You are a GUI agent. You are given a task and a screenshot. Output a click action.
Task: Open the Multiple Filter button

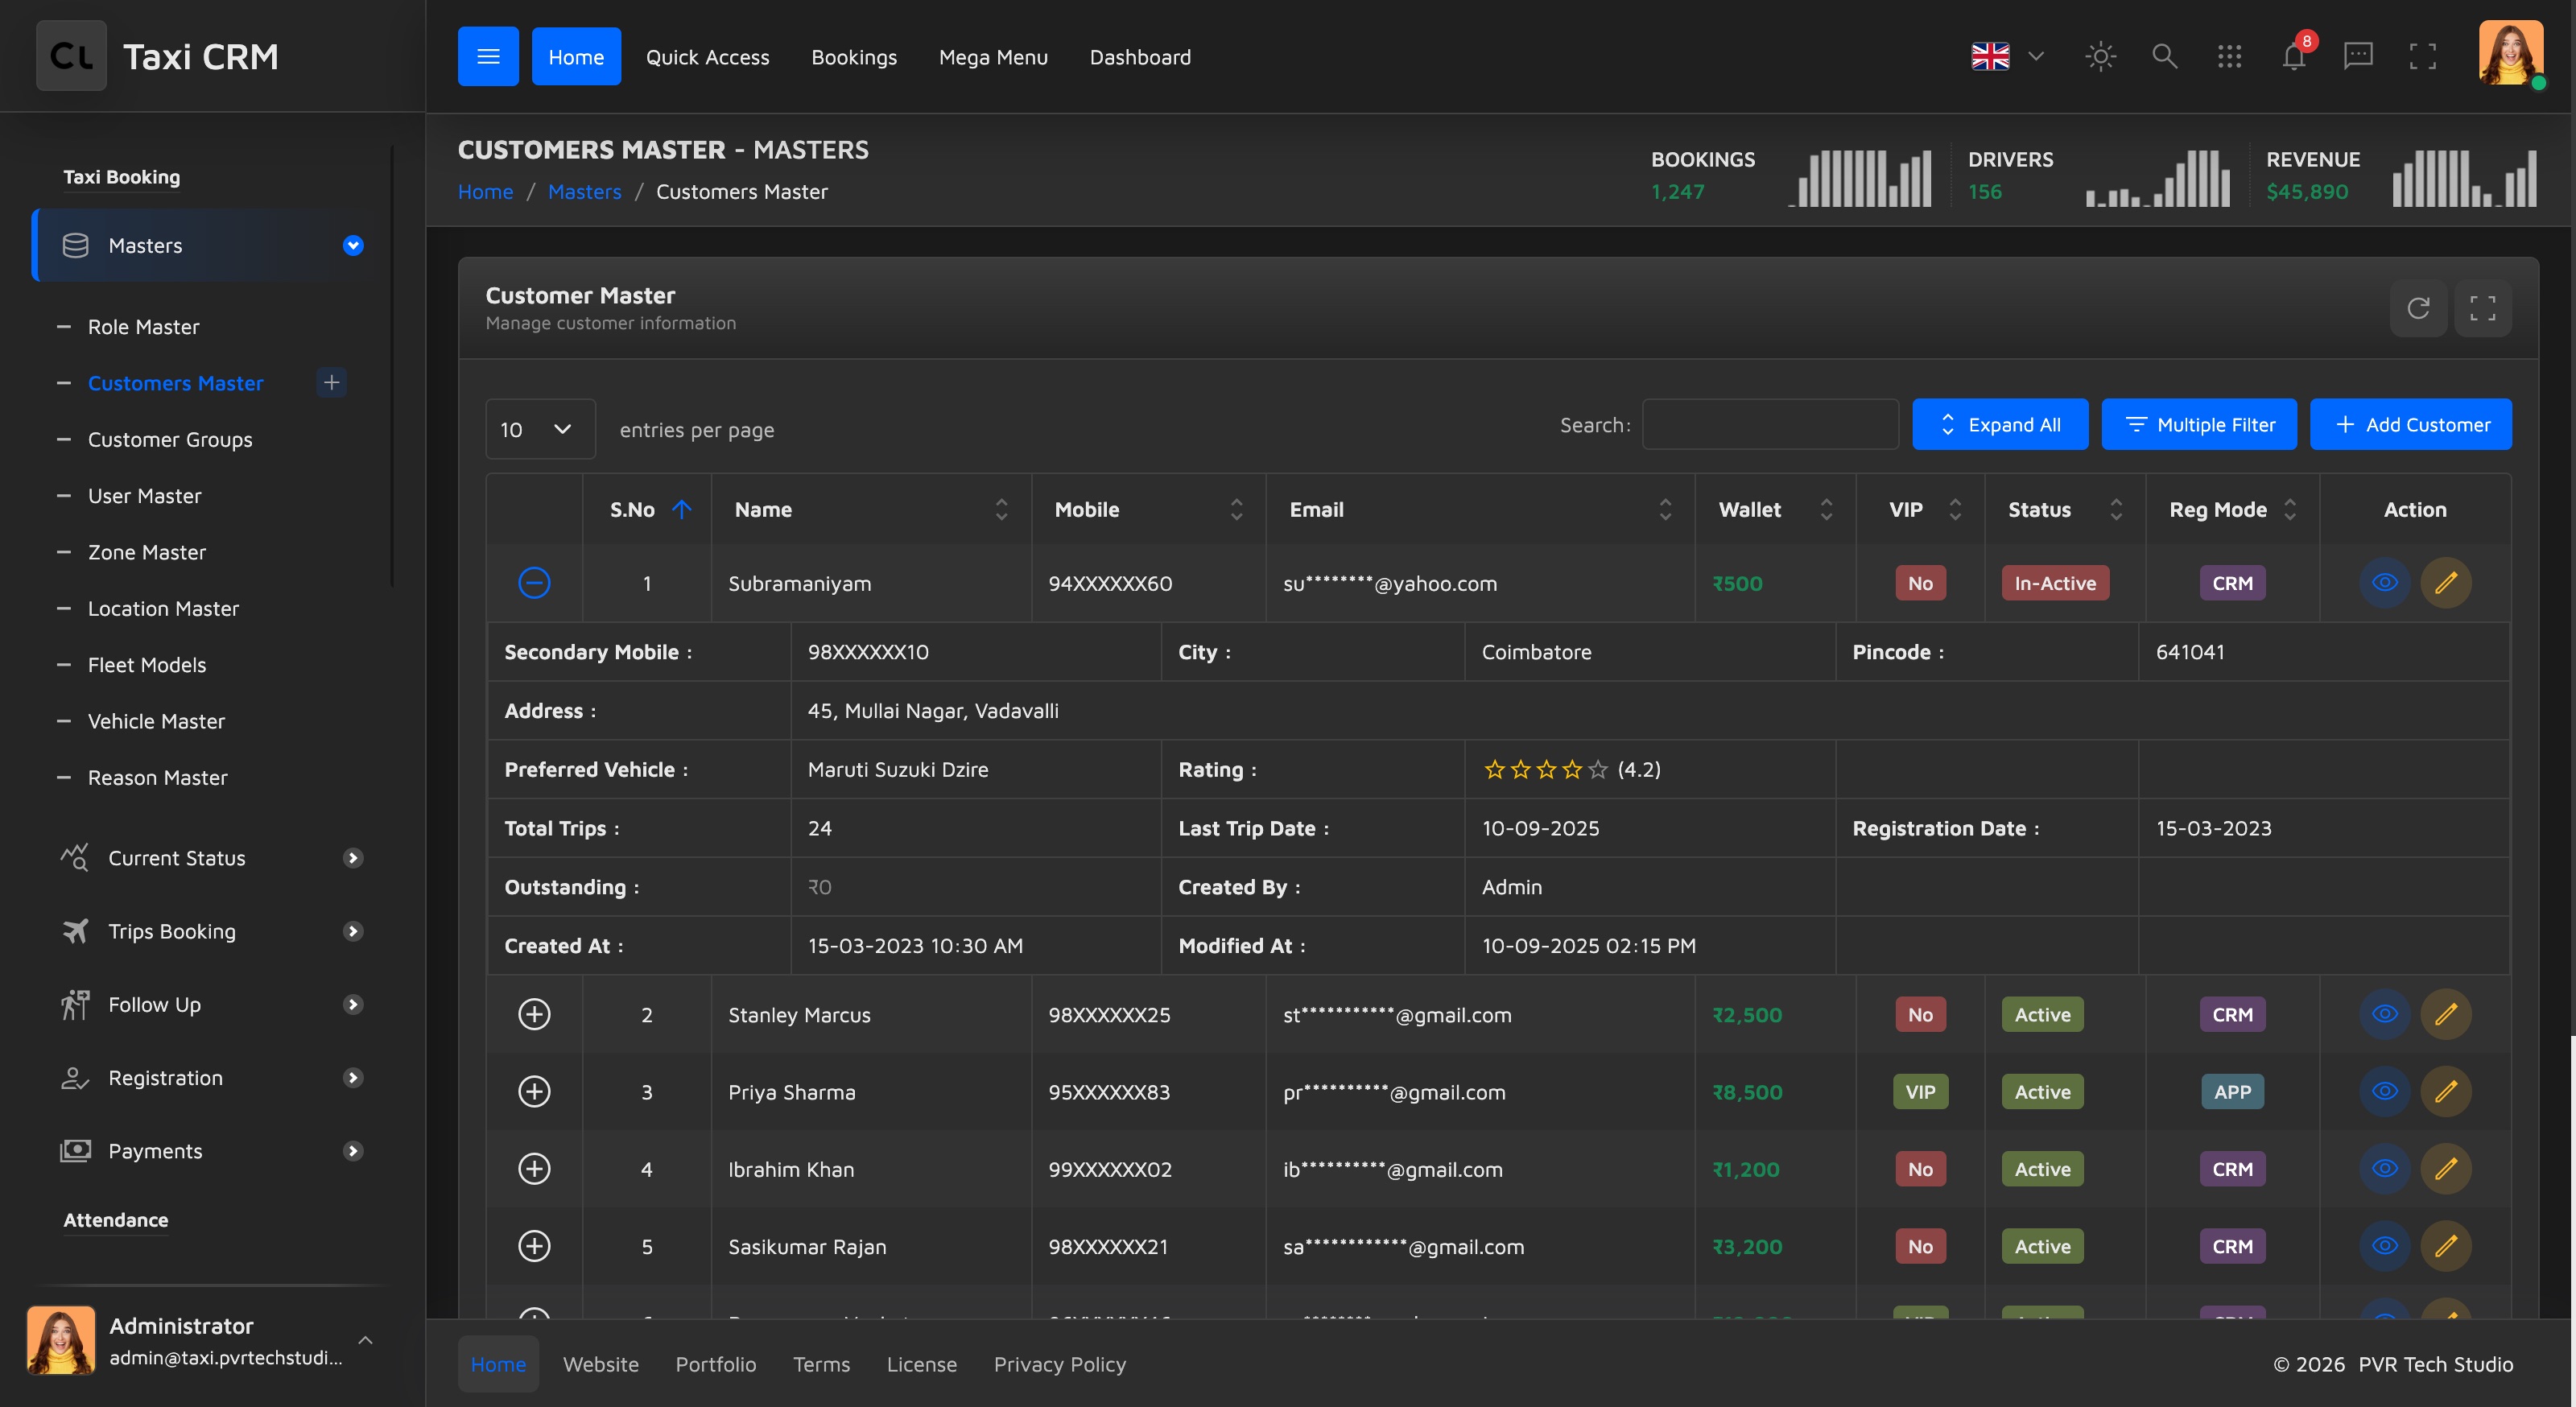2199,424
